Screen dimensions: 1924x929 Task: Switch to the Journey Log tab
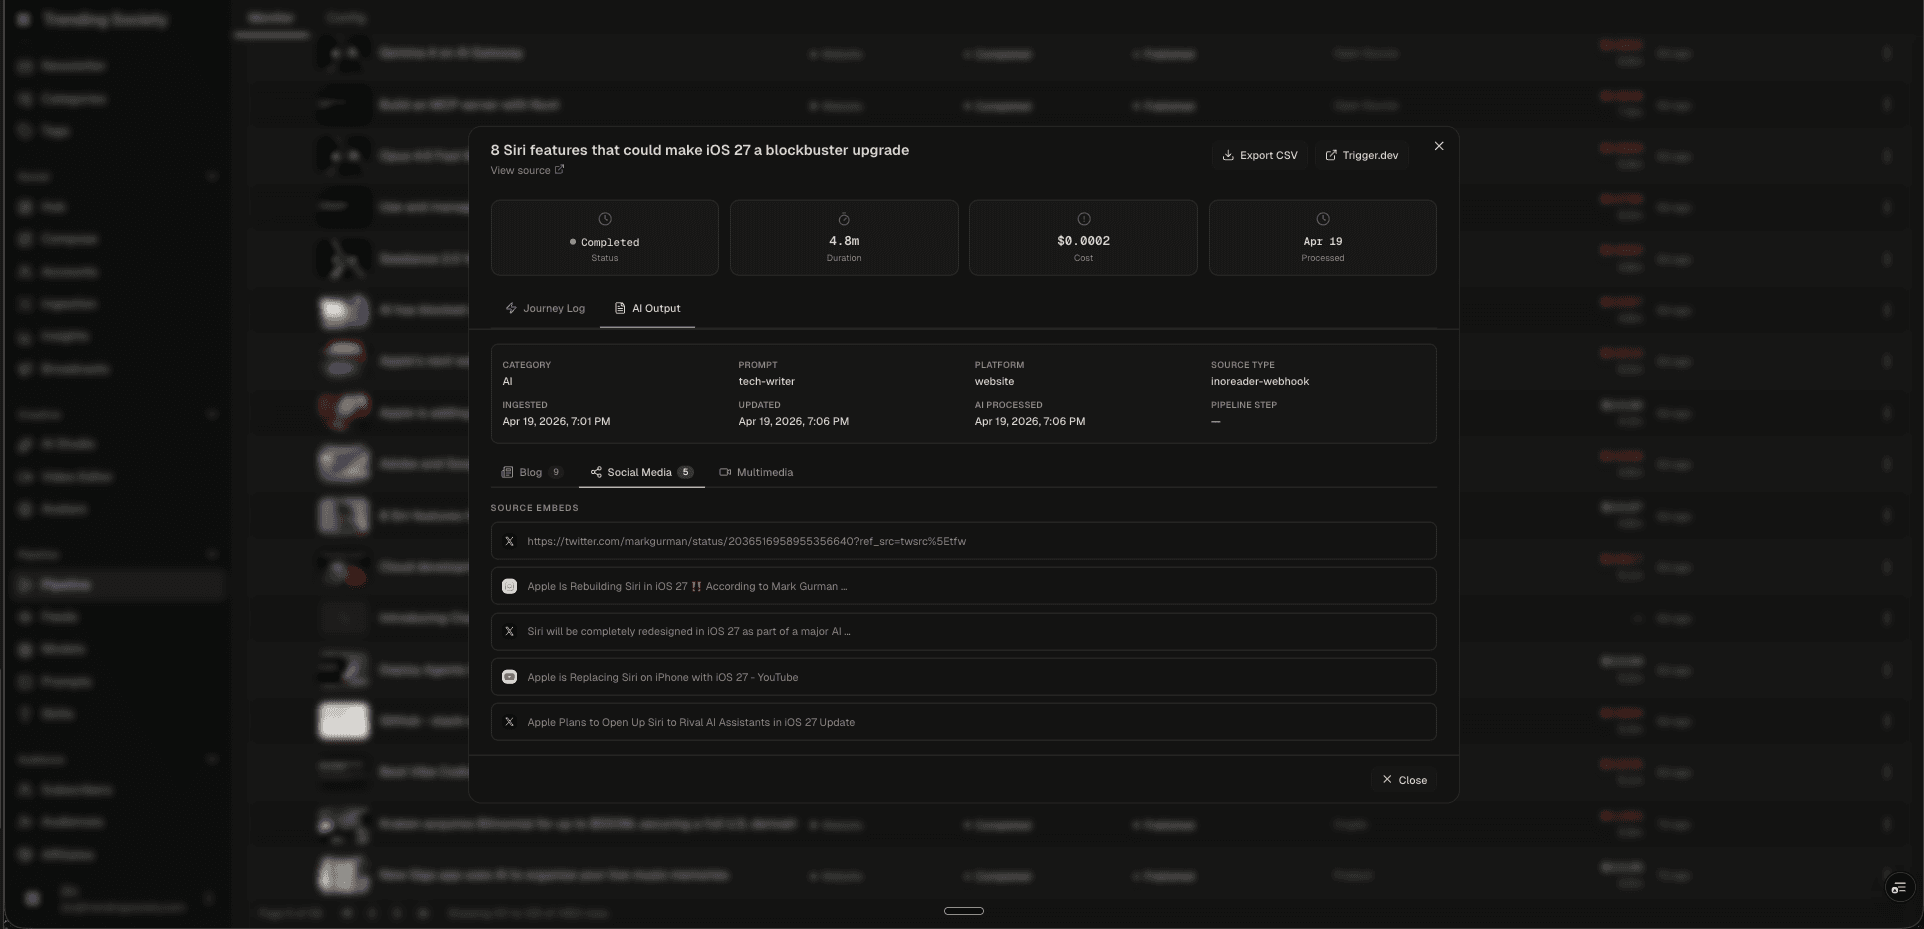(545, 308)
